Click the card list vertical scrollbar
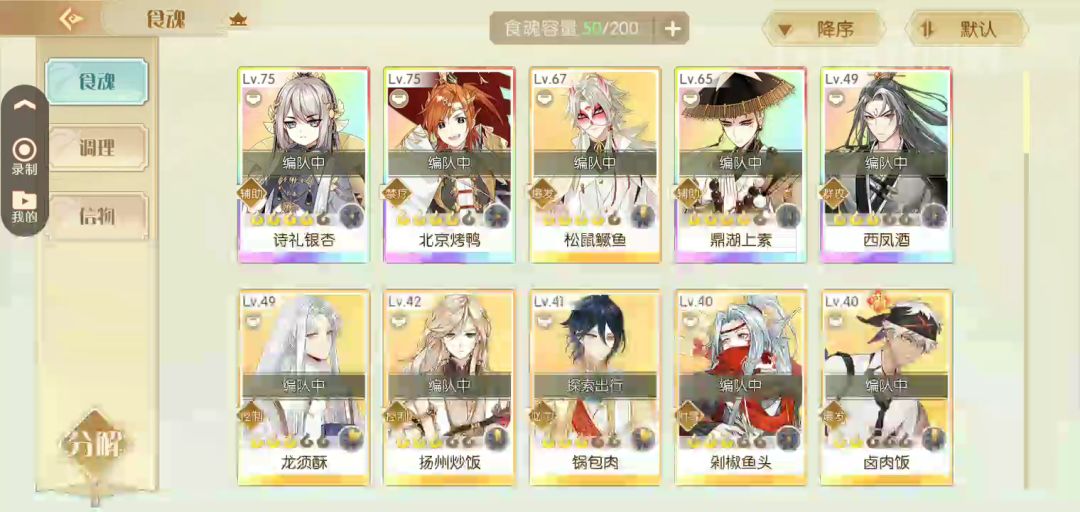Image resolution: width=1080 pixels, height=512 pixels. coord(1026,279)
